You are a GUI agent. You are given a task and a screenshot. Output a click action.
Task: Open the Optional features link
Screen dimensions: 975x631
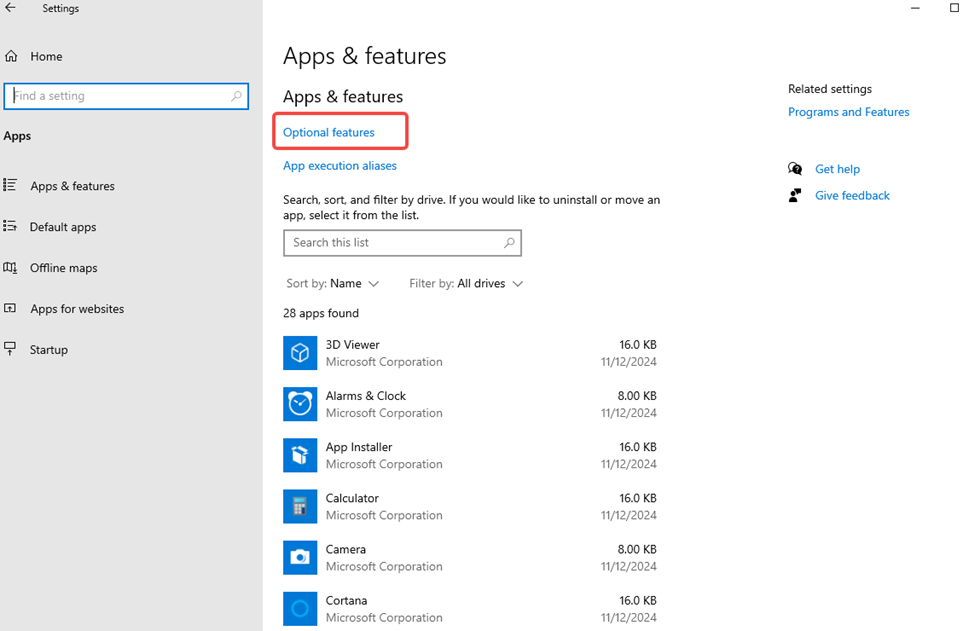pyautogui.click(x=329, y=132)
